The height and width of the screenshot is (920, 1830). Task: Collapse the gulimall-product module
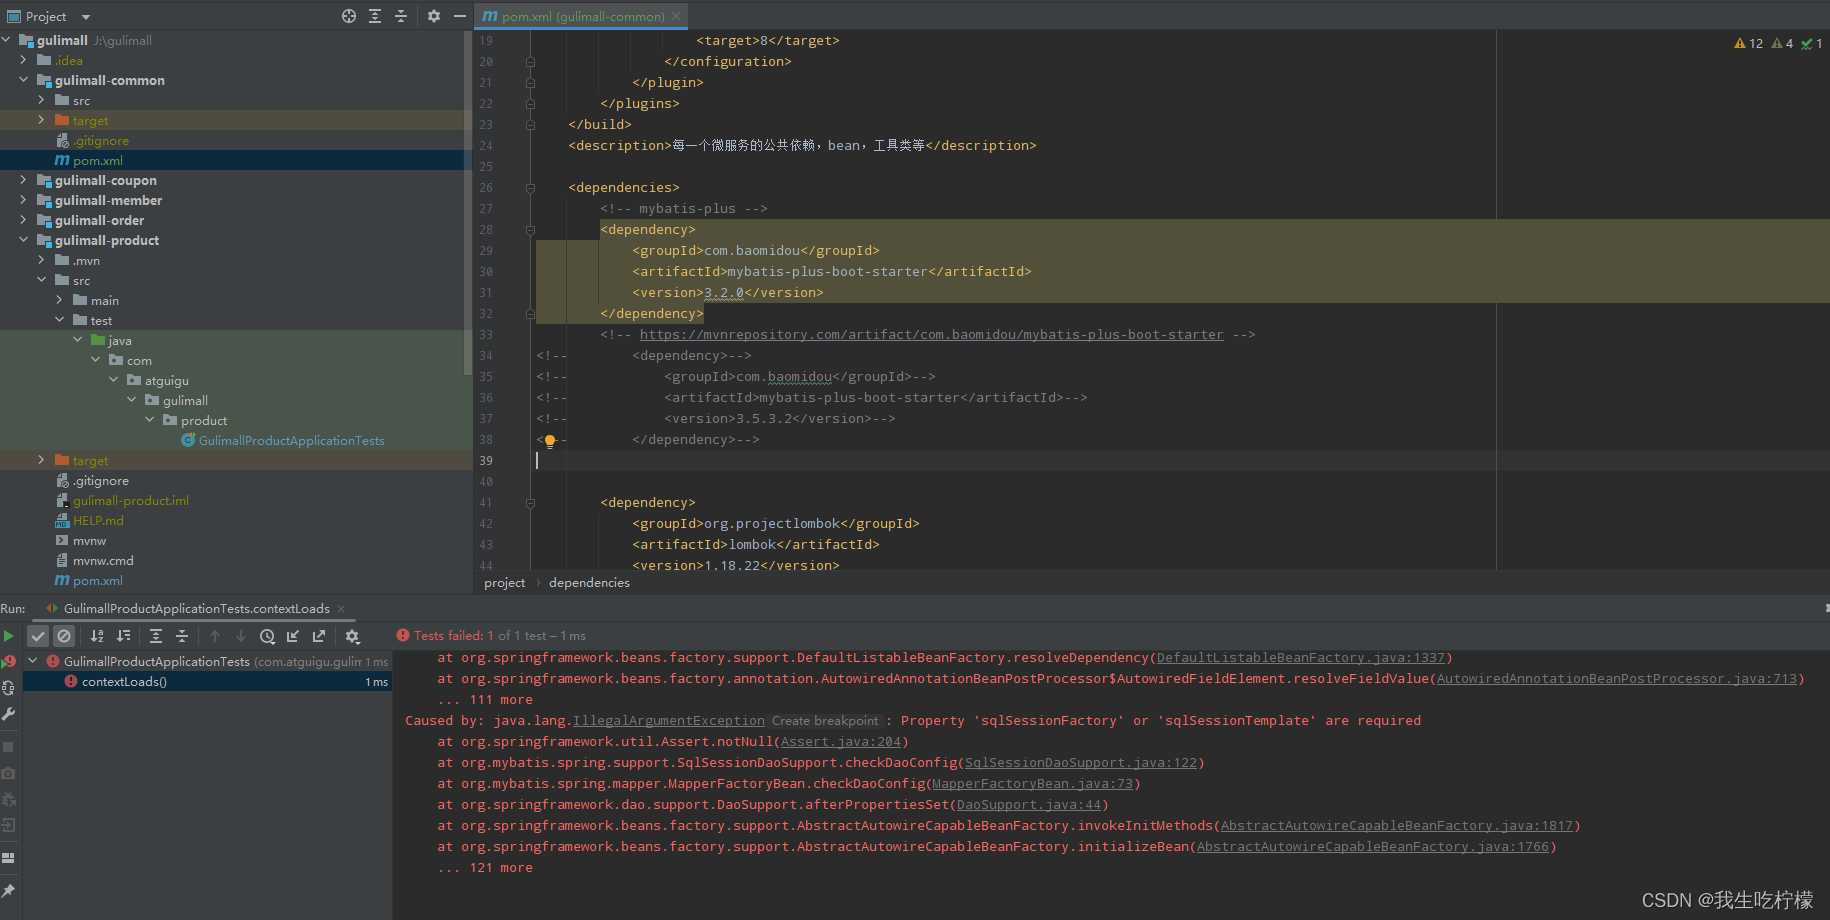(24, 240)
